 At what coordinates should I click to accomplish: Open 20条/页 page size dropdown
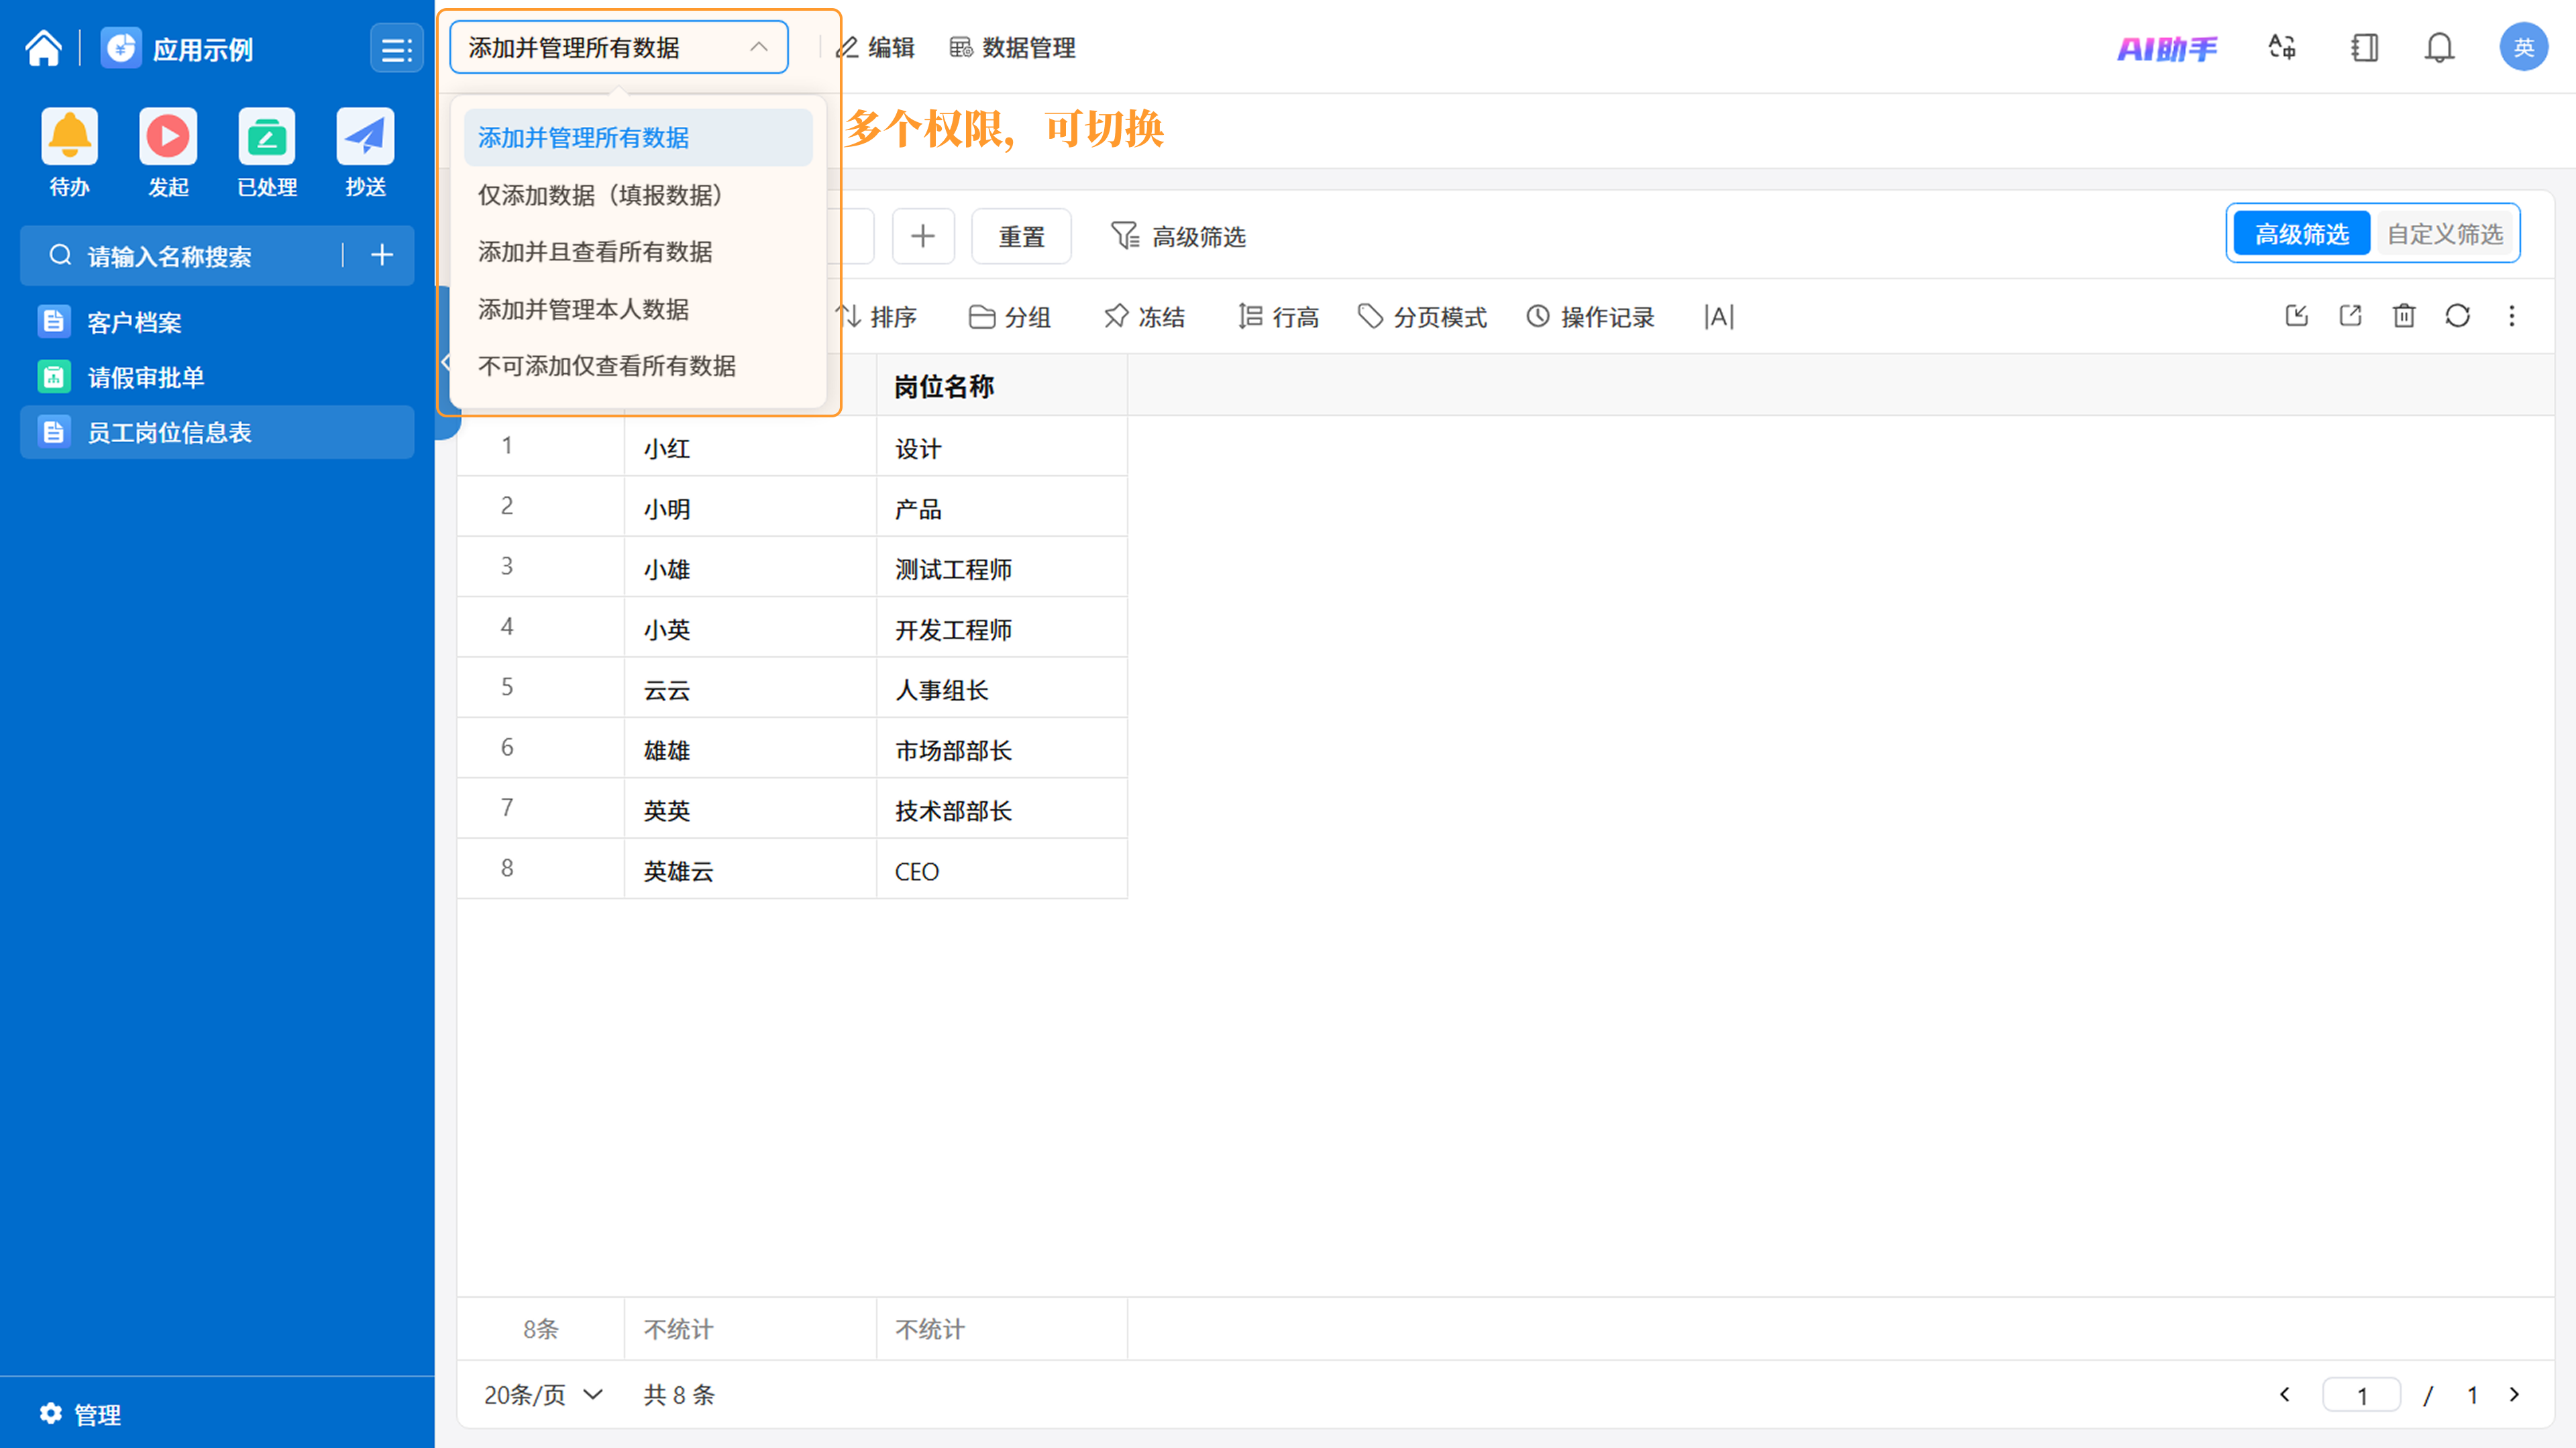(544, 1394)
